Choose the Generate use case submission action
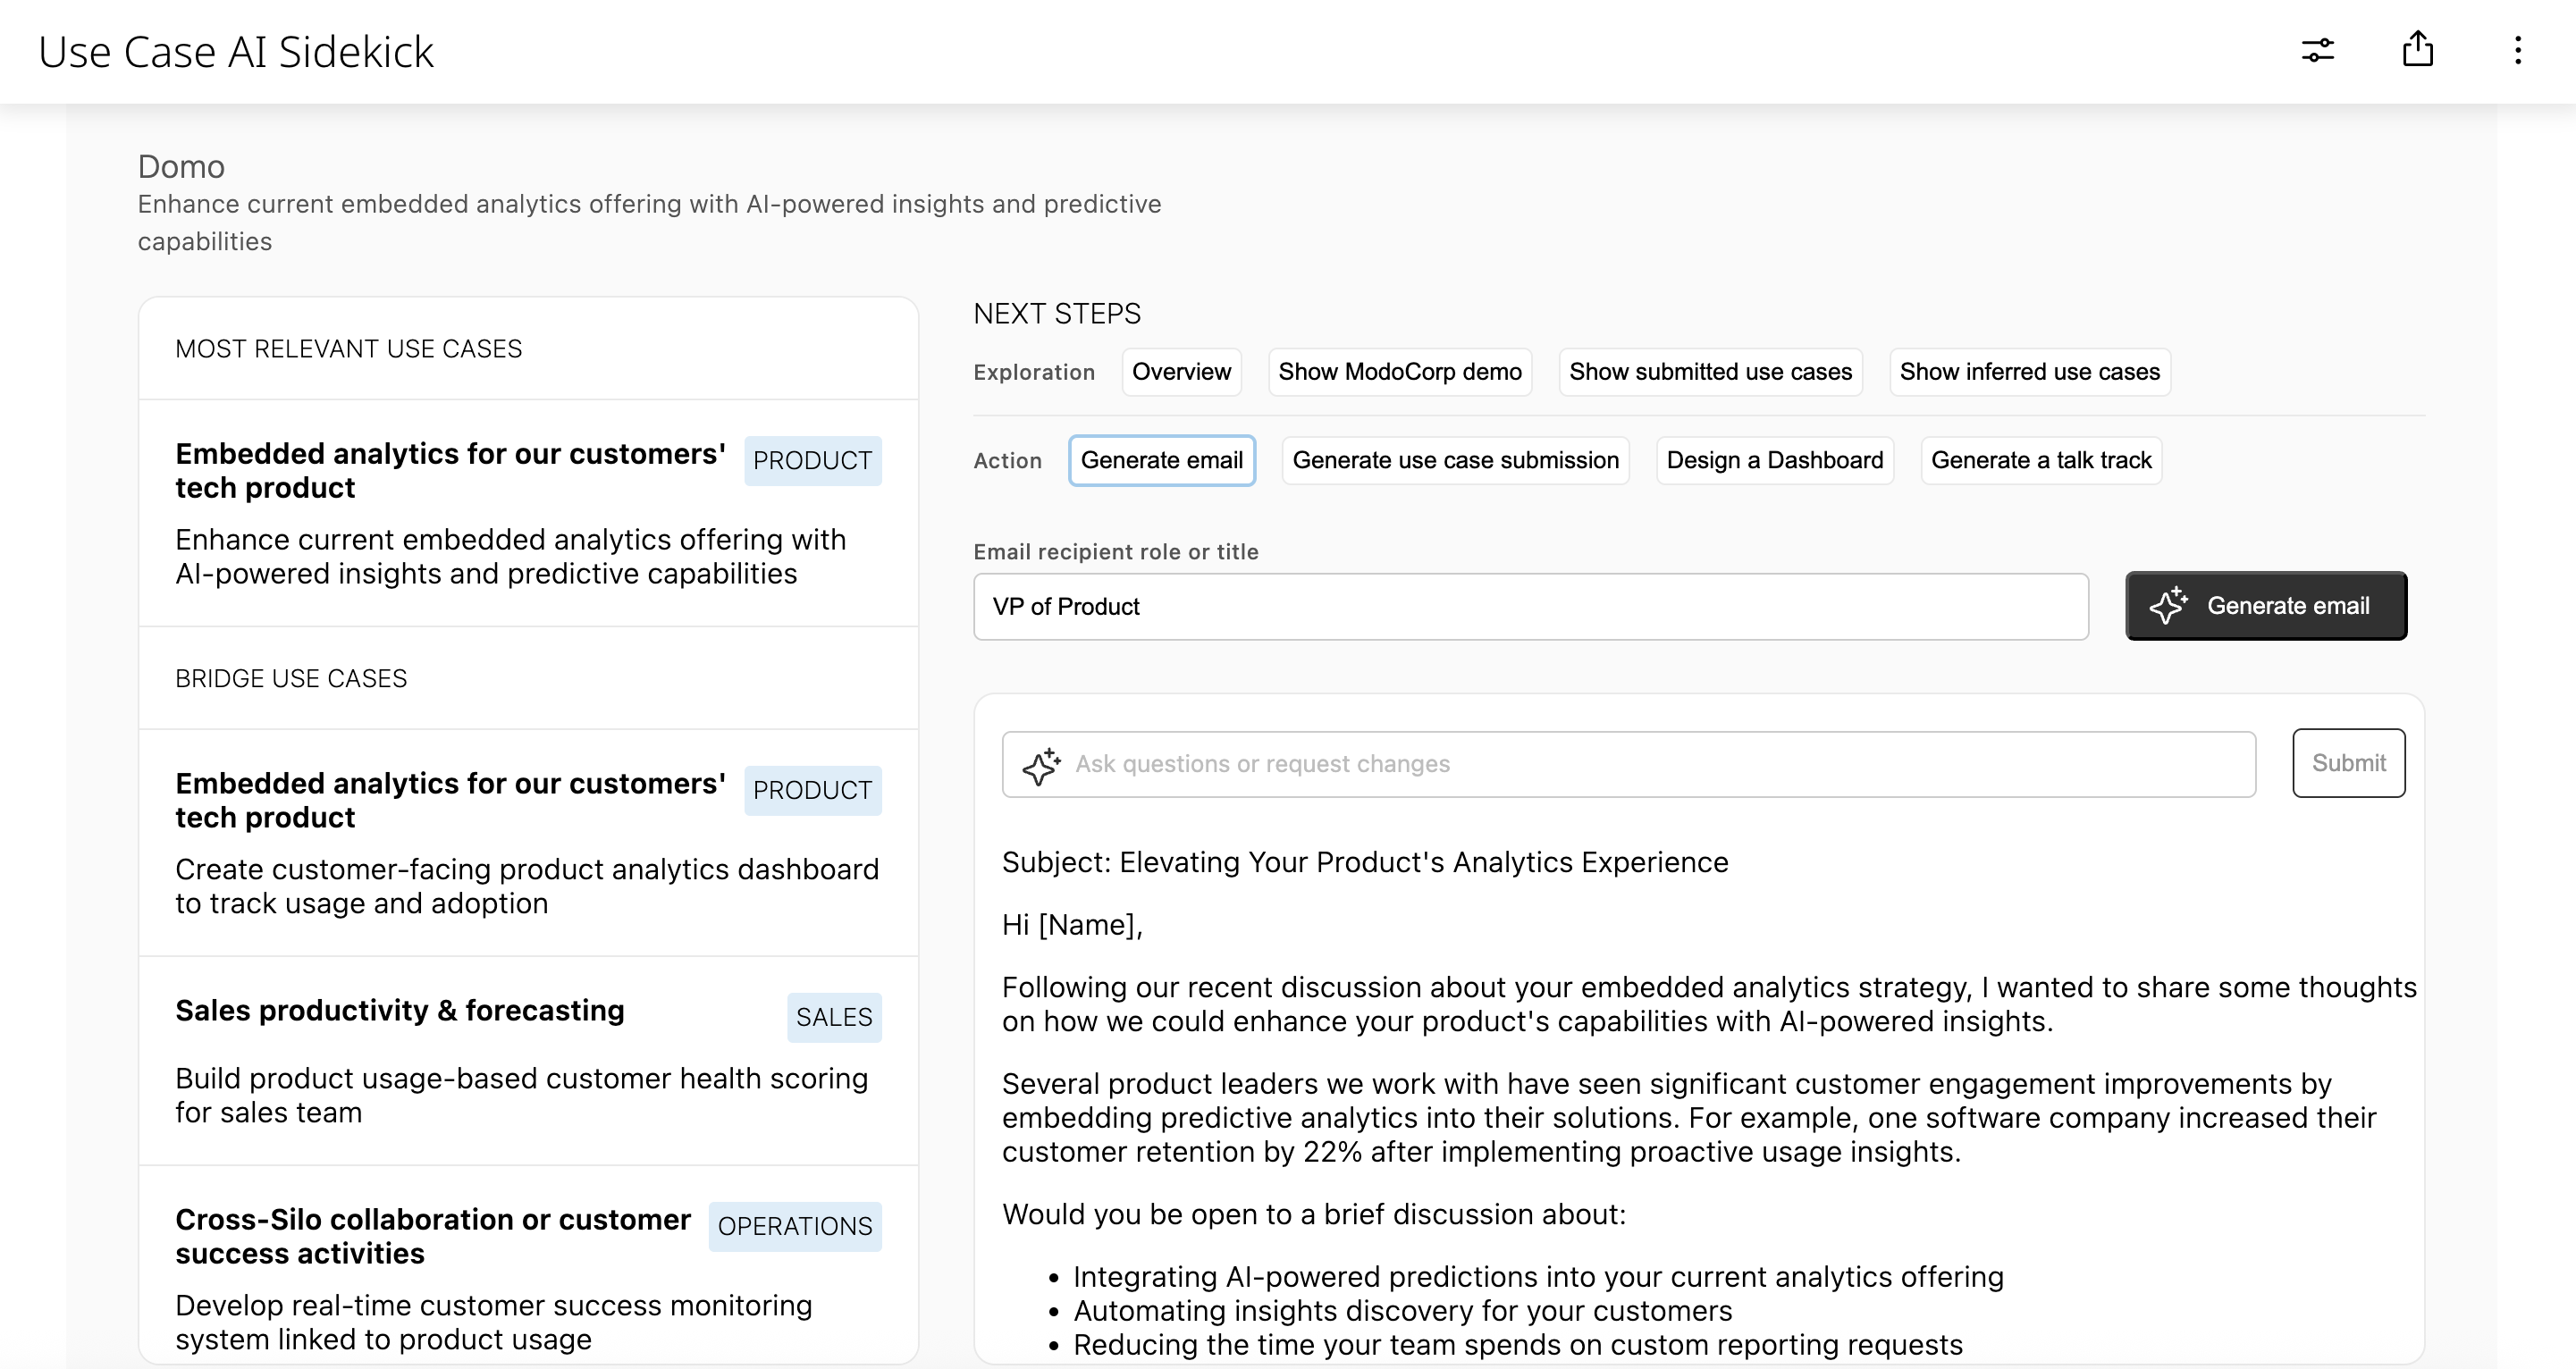 [1455, 460]
